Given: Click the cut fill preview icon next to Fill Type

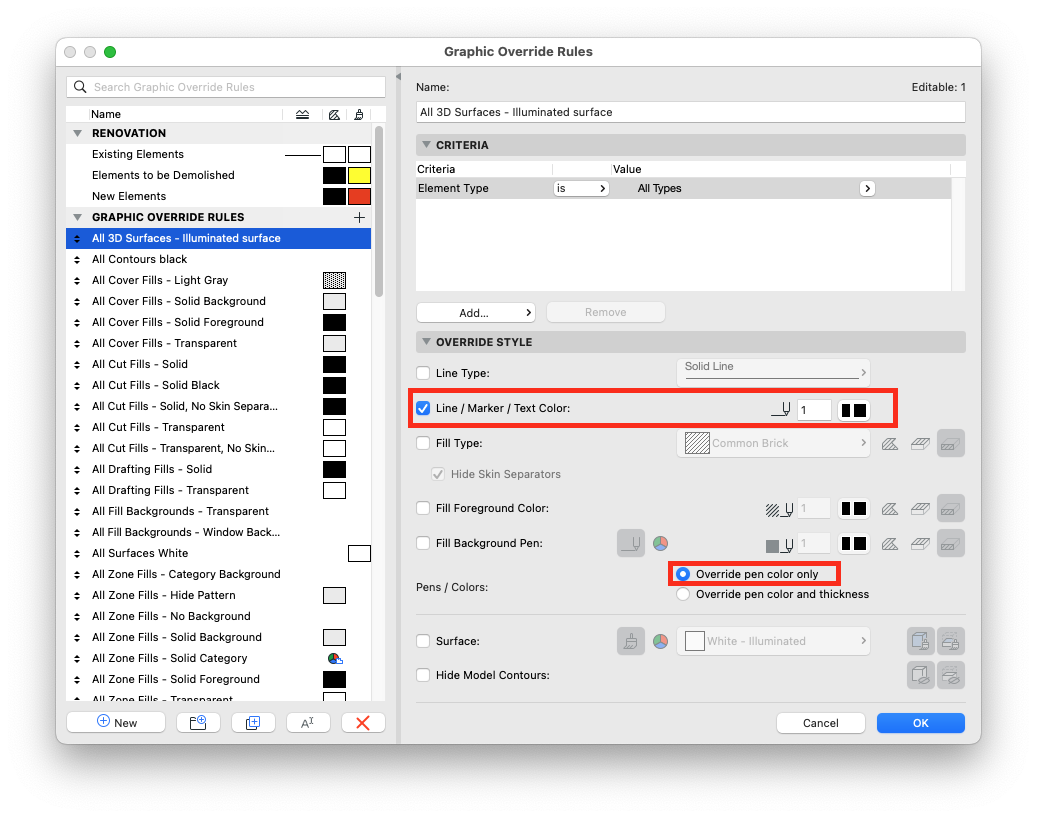Looking at the screenshot, I should tap(890, 443).
